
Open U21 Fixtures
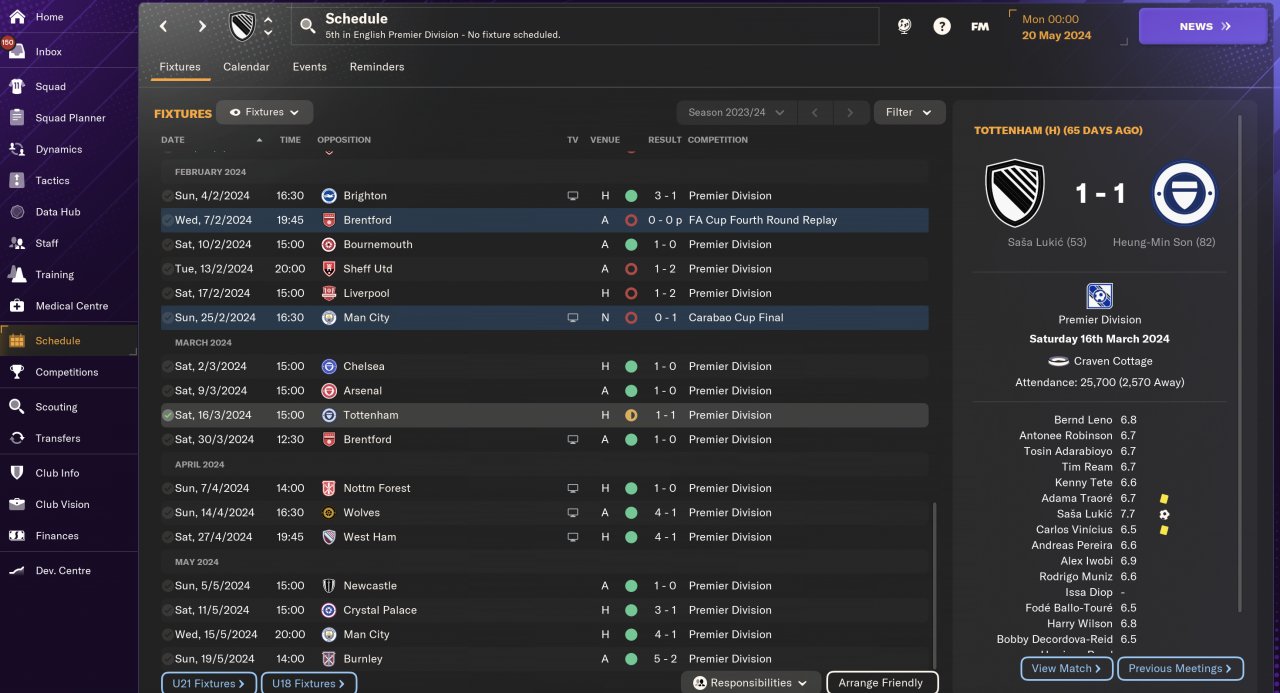(x=208, y=684)
